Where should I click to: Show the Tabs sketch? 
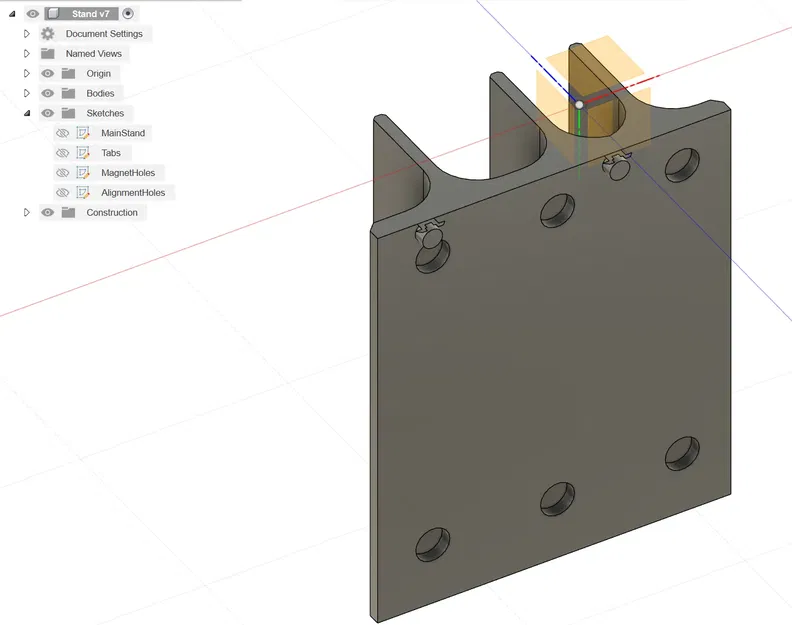tap(63, 153)
